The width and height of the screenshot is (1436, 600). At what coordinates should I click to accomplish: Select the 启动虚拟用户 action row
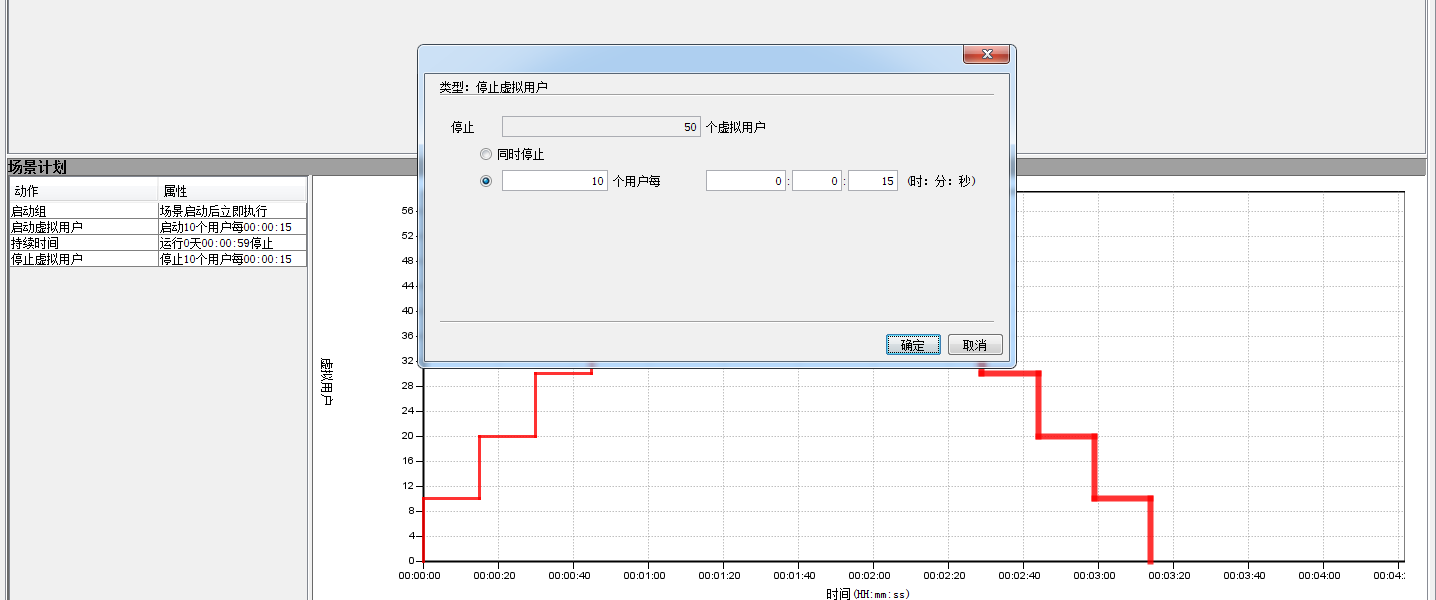click(x=80, y=227)
